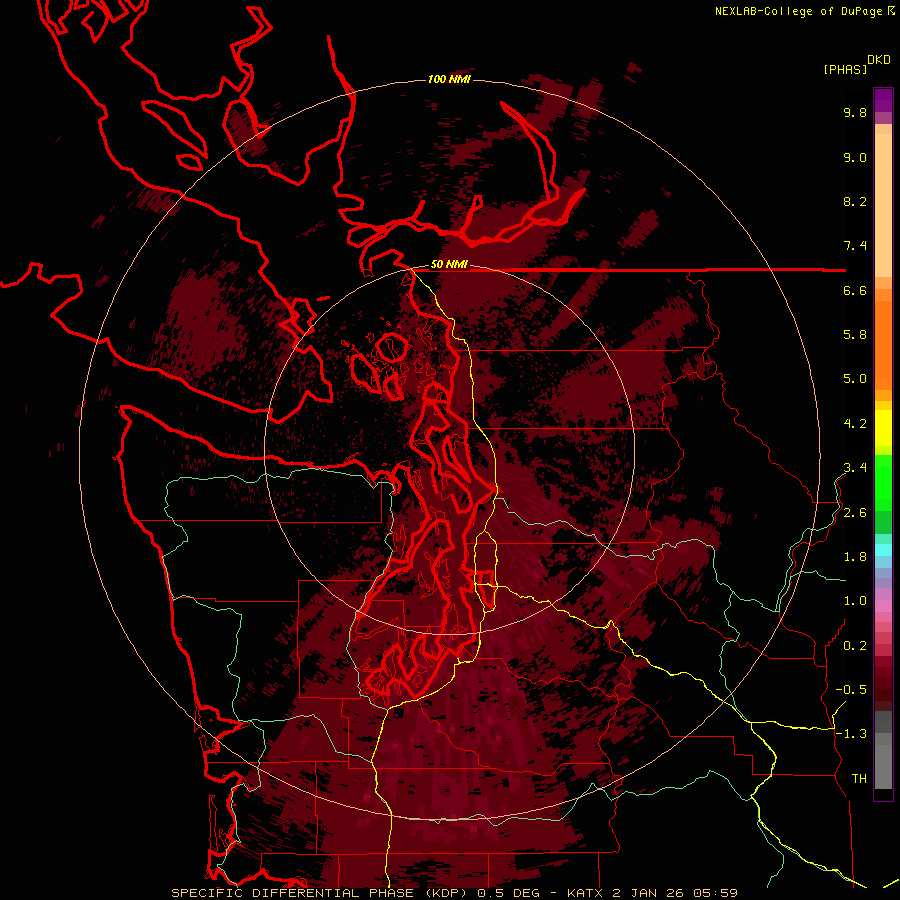
Task: Click the TH label on the scale
Action: pos(859,779)
